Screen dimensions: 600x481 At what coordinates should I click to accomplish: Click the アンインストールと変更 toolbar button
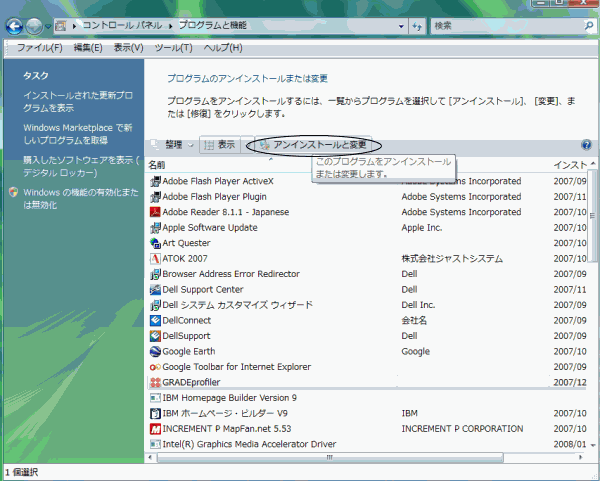pyautogui.click(x=313, y=145)
